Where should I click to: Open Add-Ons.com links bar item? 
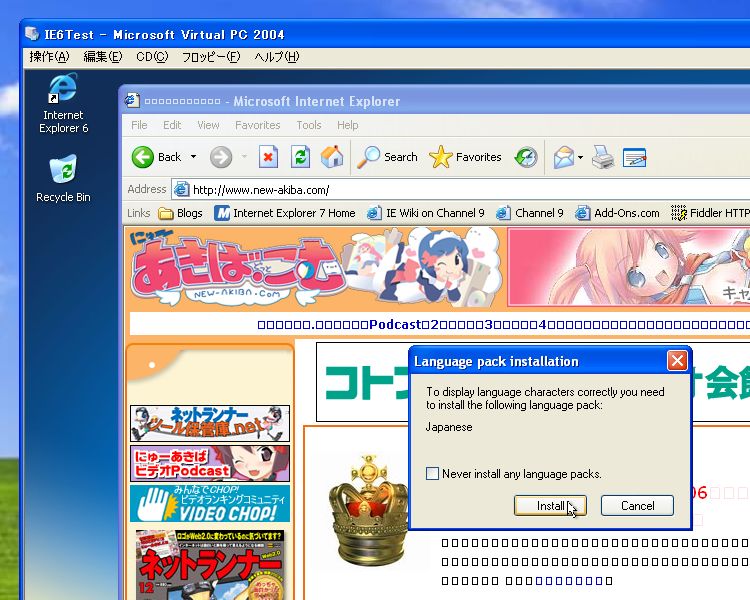(617, 213)
